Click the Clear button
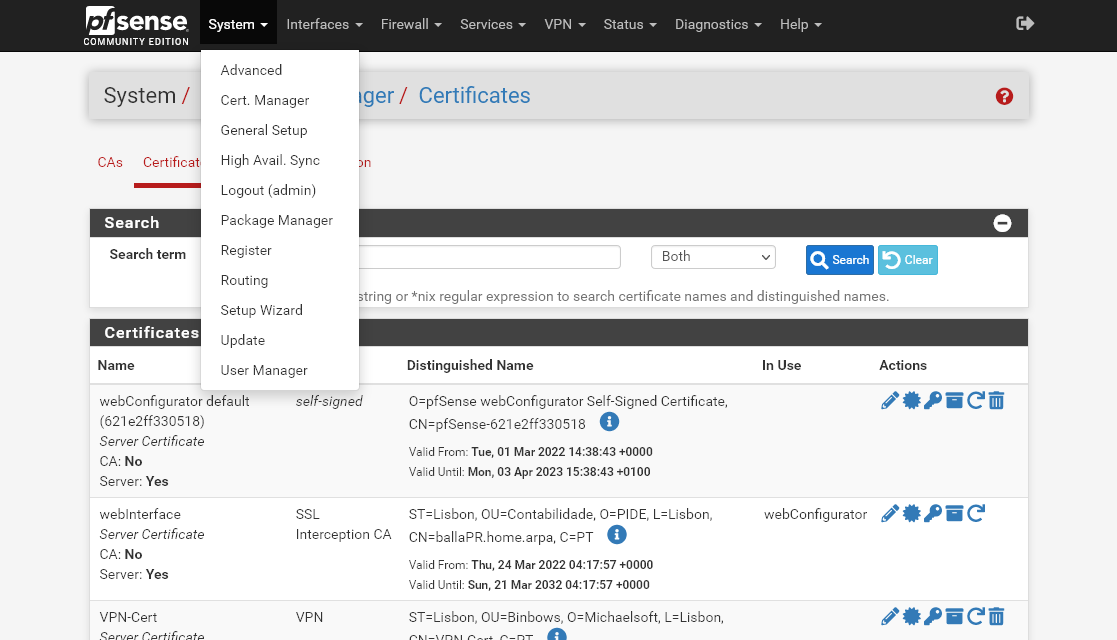Viewport: 1117px width, 640px height. coord(907,260)
